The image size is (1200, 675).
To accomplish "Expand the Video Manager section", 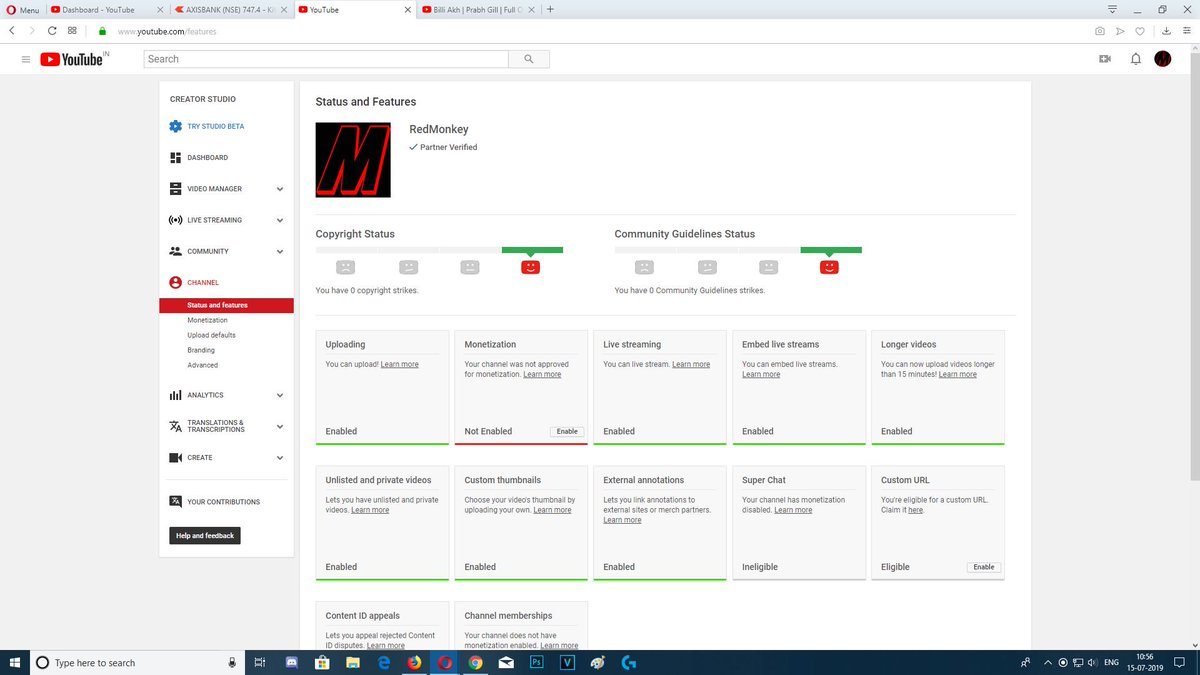I will click(280, 189).
